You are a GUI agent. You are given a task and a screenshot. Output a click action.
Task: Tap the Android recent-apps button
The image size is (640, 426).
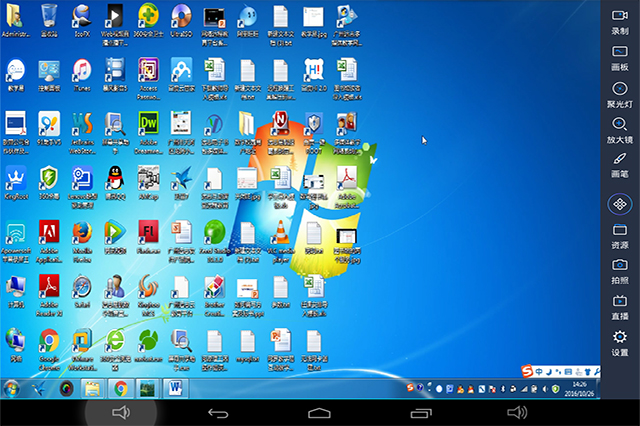click(x=421, y=413)
